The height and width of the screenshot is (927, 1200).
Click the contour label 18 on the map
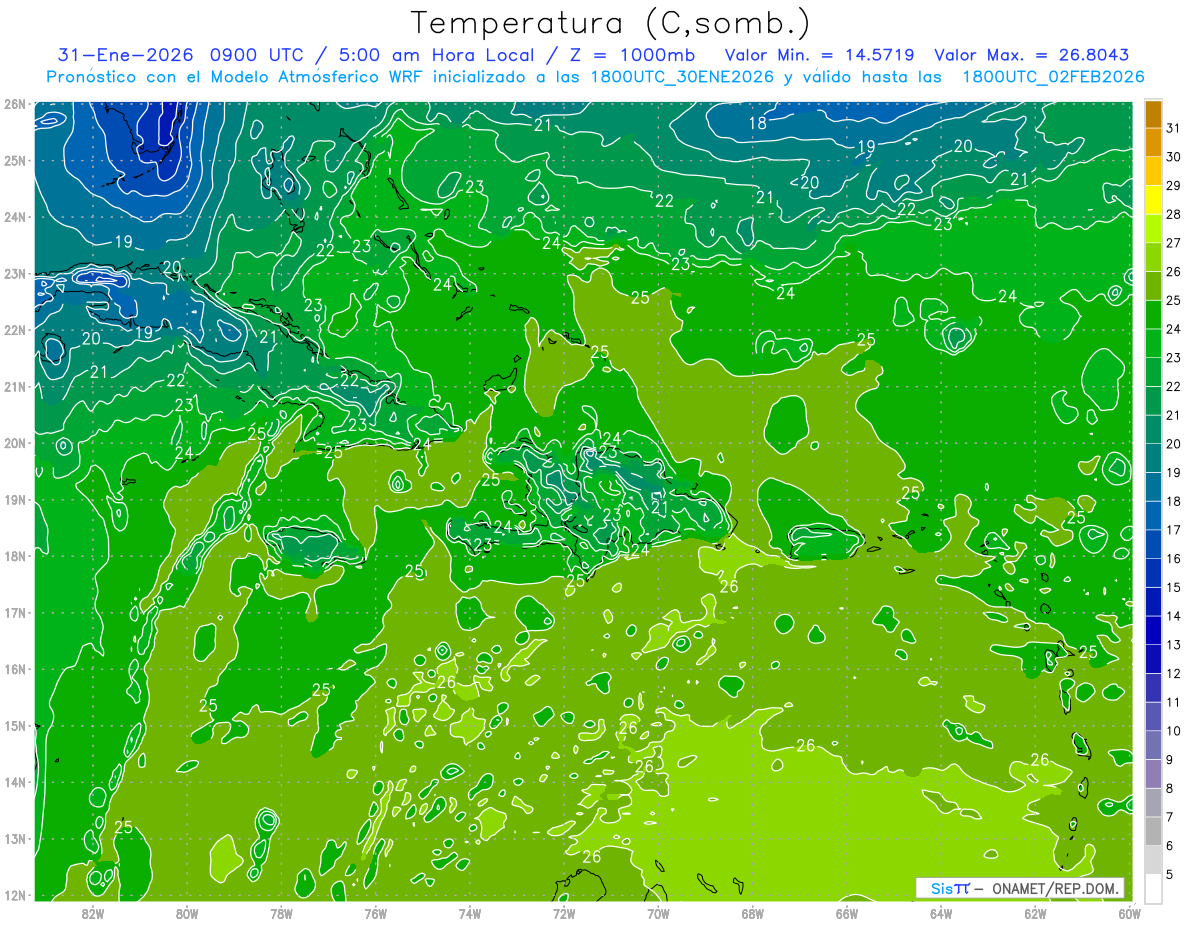757,123
